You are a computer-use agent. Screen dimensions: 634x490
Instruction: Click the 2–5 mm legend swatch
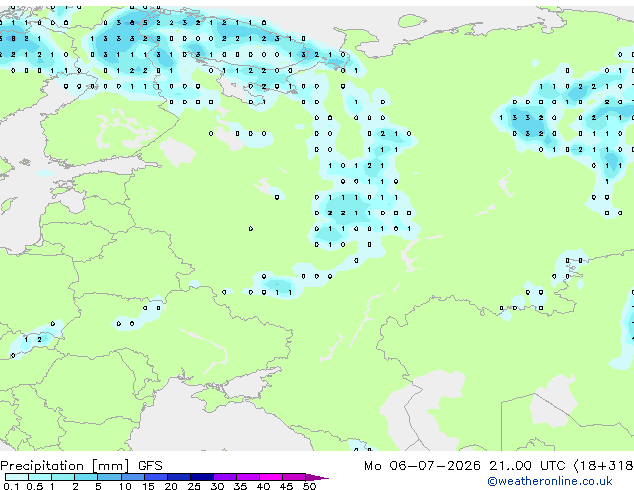(x=86, y=477)
